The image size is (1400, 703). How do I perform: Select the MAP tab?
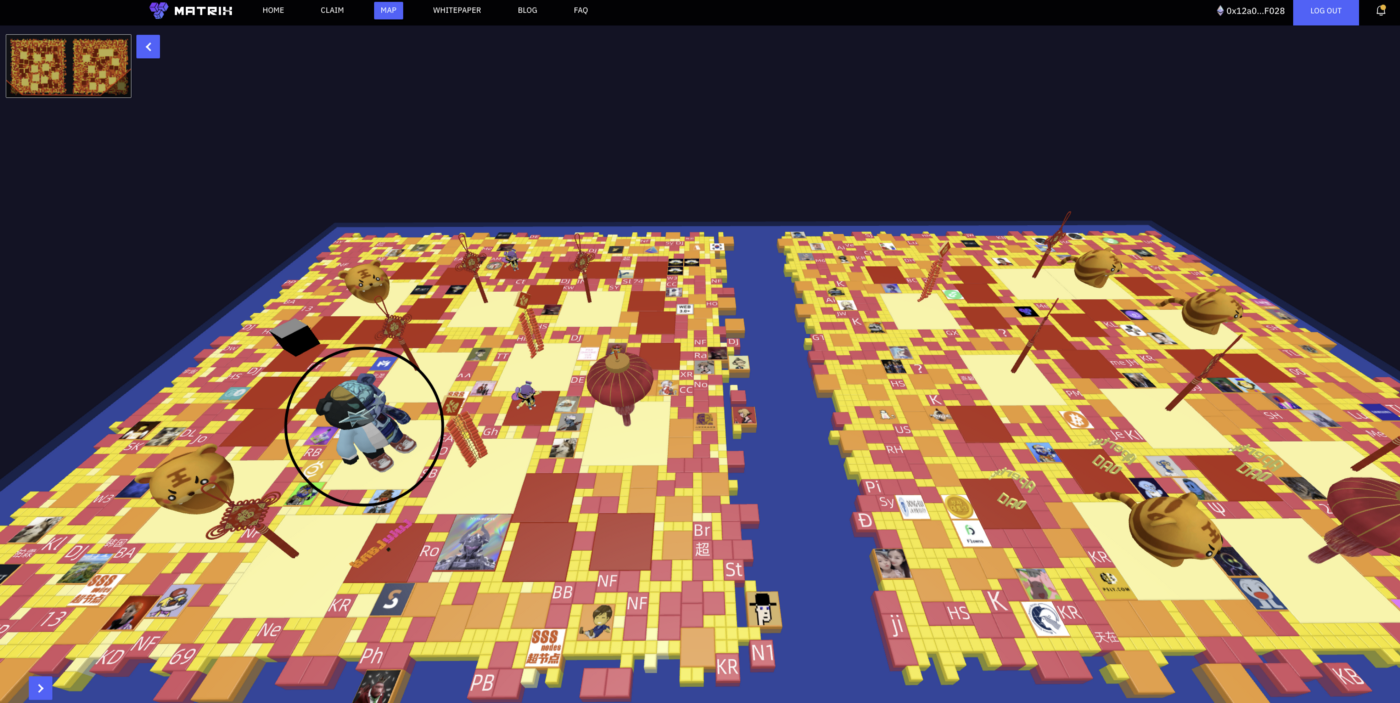tap(388, 11)
